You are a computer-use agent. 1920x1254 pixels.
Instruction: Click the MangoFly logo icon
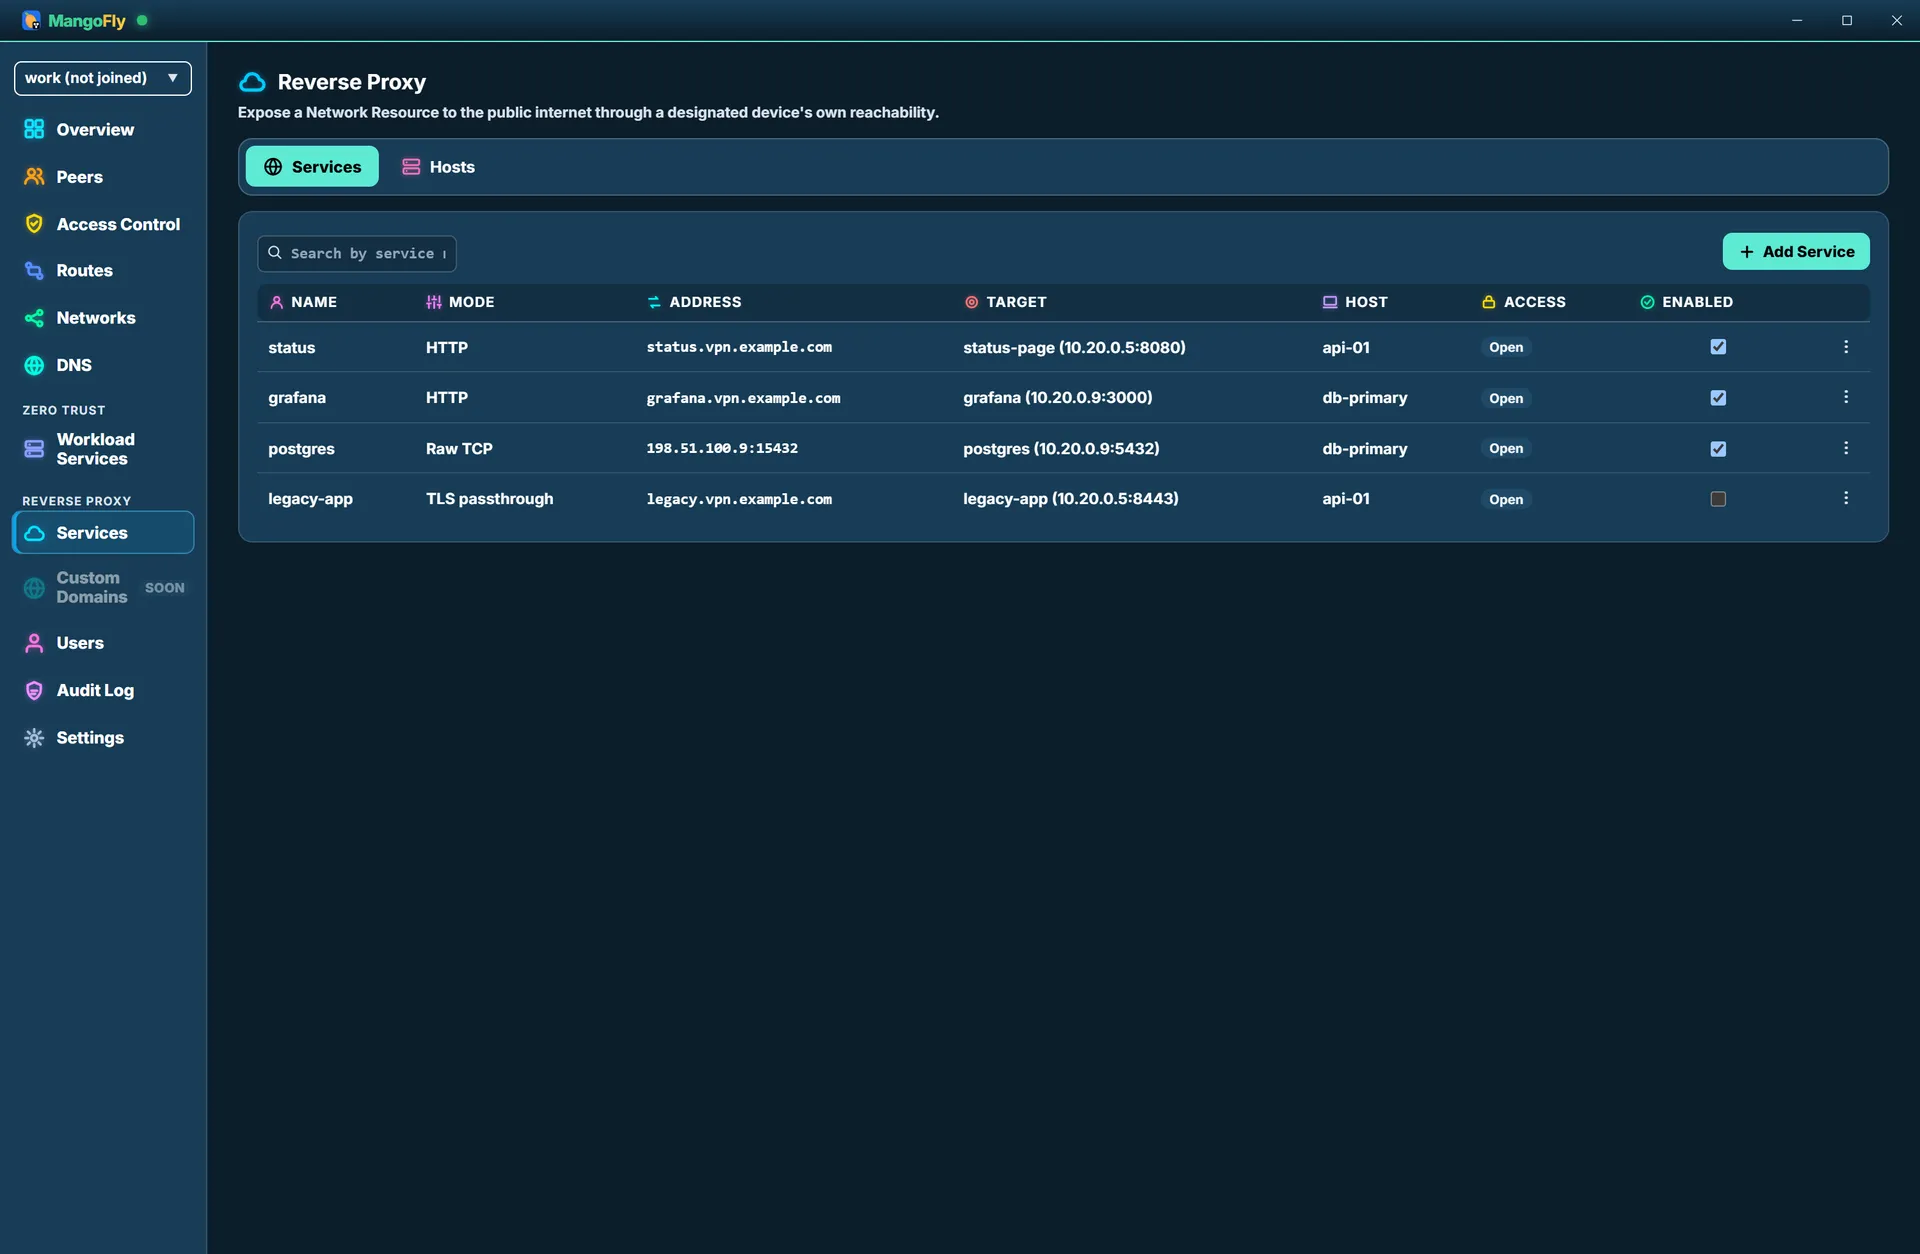coord(31,20)
